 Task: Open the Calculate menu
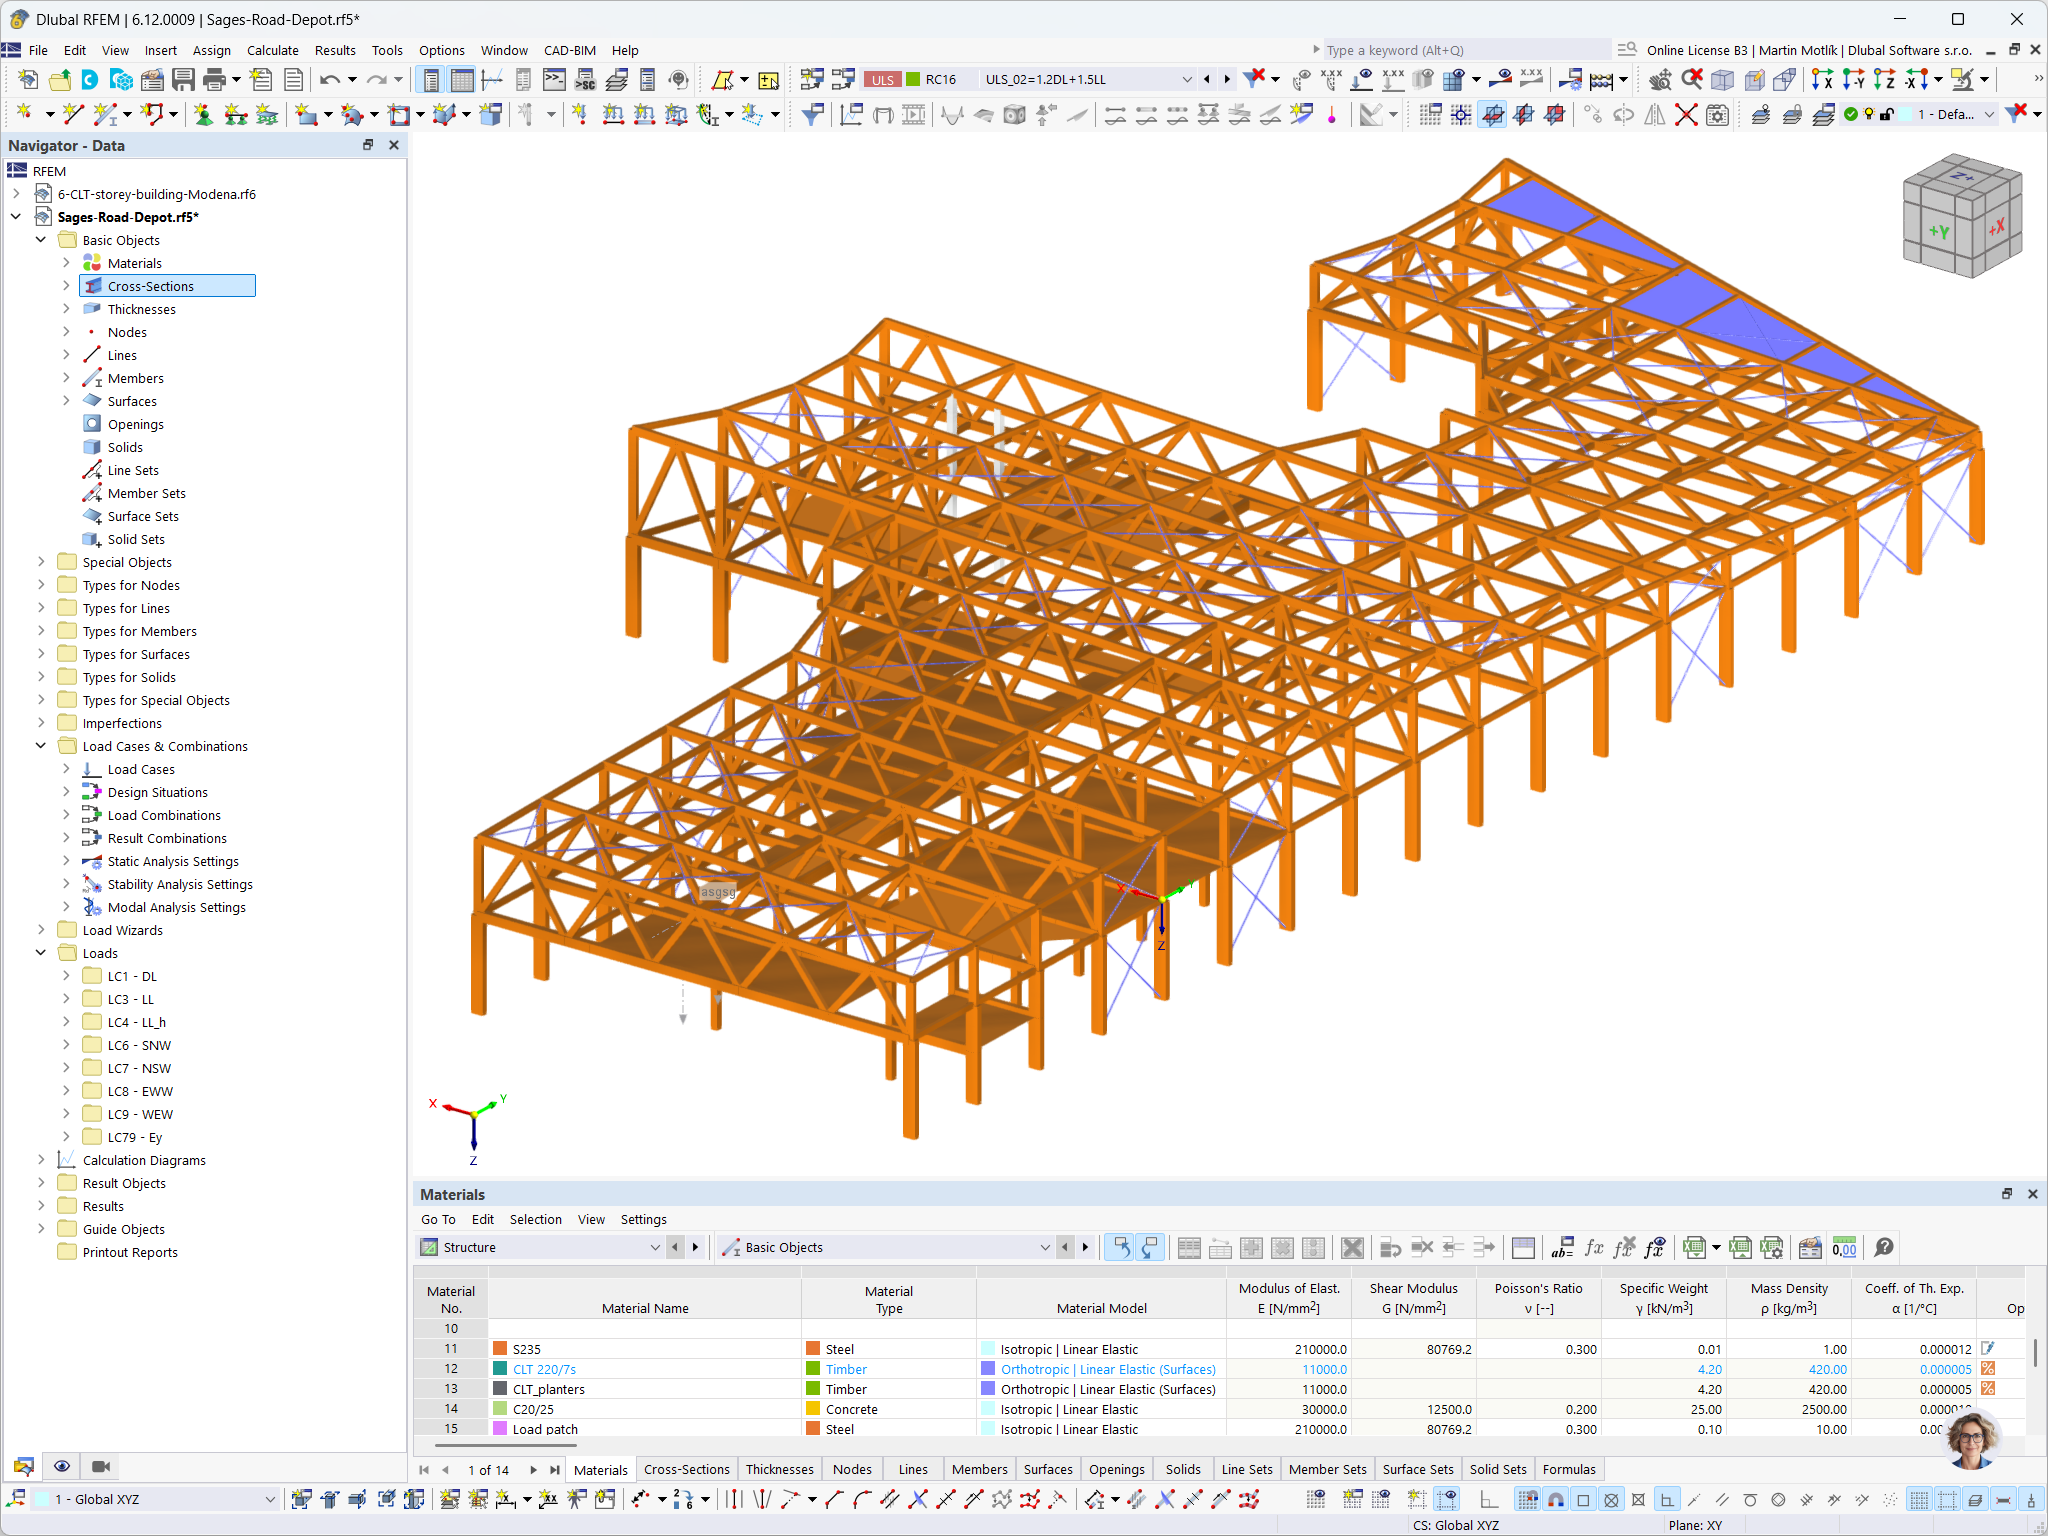tap(272, 50)
